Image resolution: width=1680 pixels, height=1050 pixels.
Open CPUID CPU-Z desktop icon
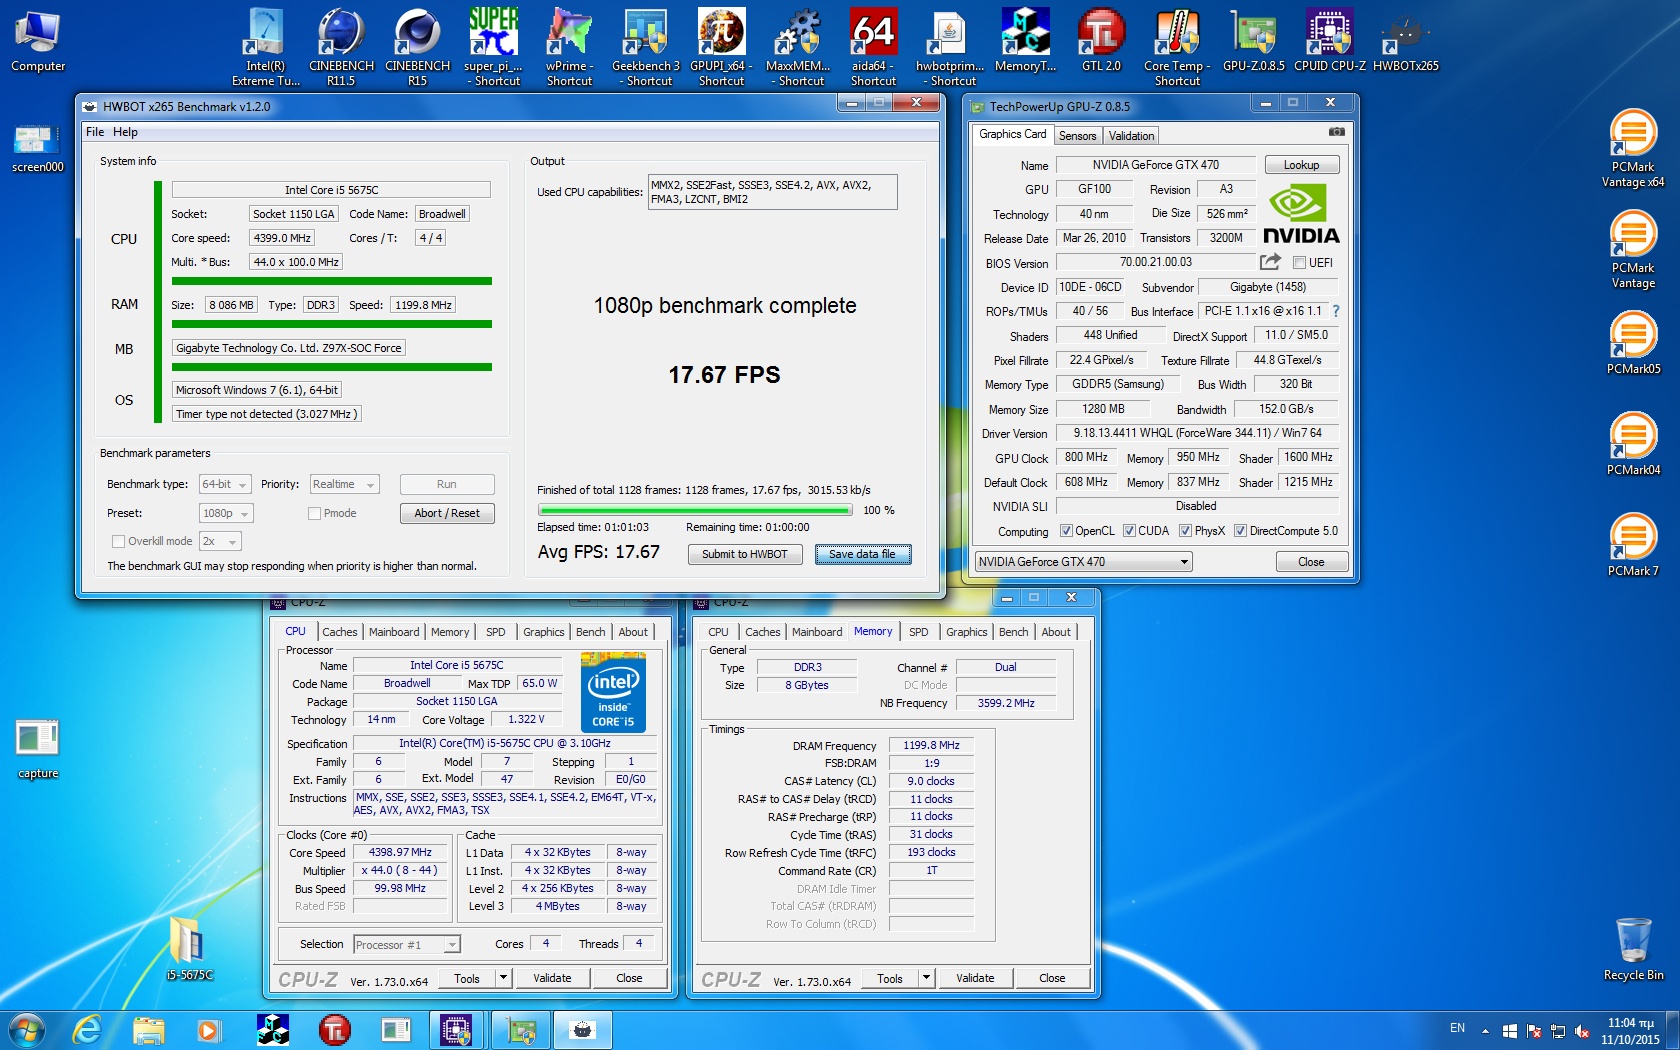(1329, 41)
